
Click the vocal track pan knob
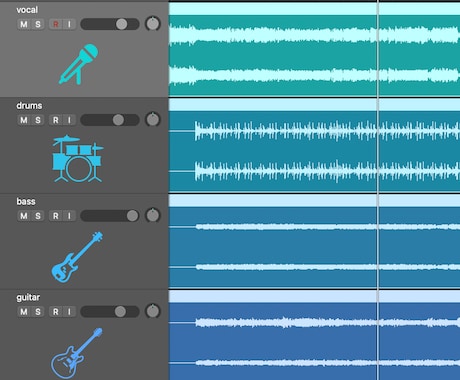(153, 24)
